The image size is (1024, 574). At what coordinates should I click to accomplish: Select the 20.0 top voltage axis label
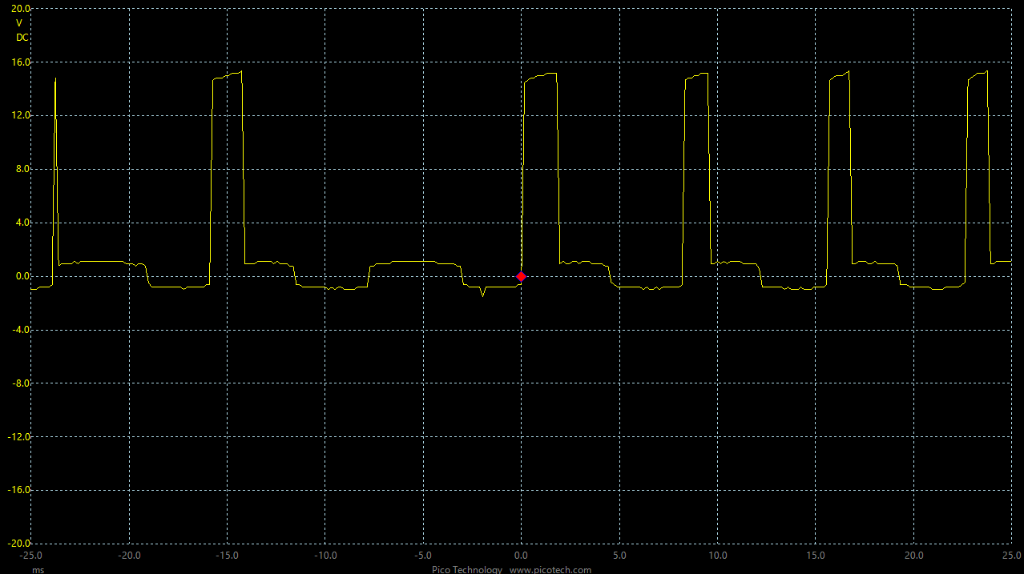(x=20, y=8)
